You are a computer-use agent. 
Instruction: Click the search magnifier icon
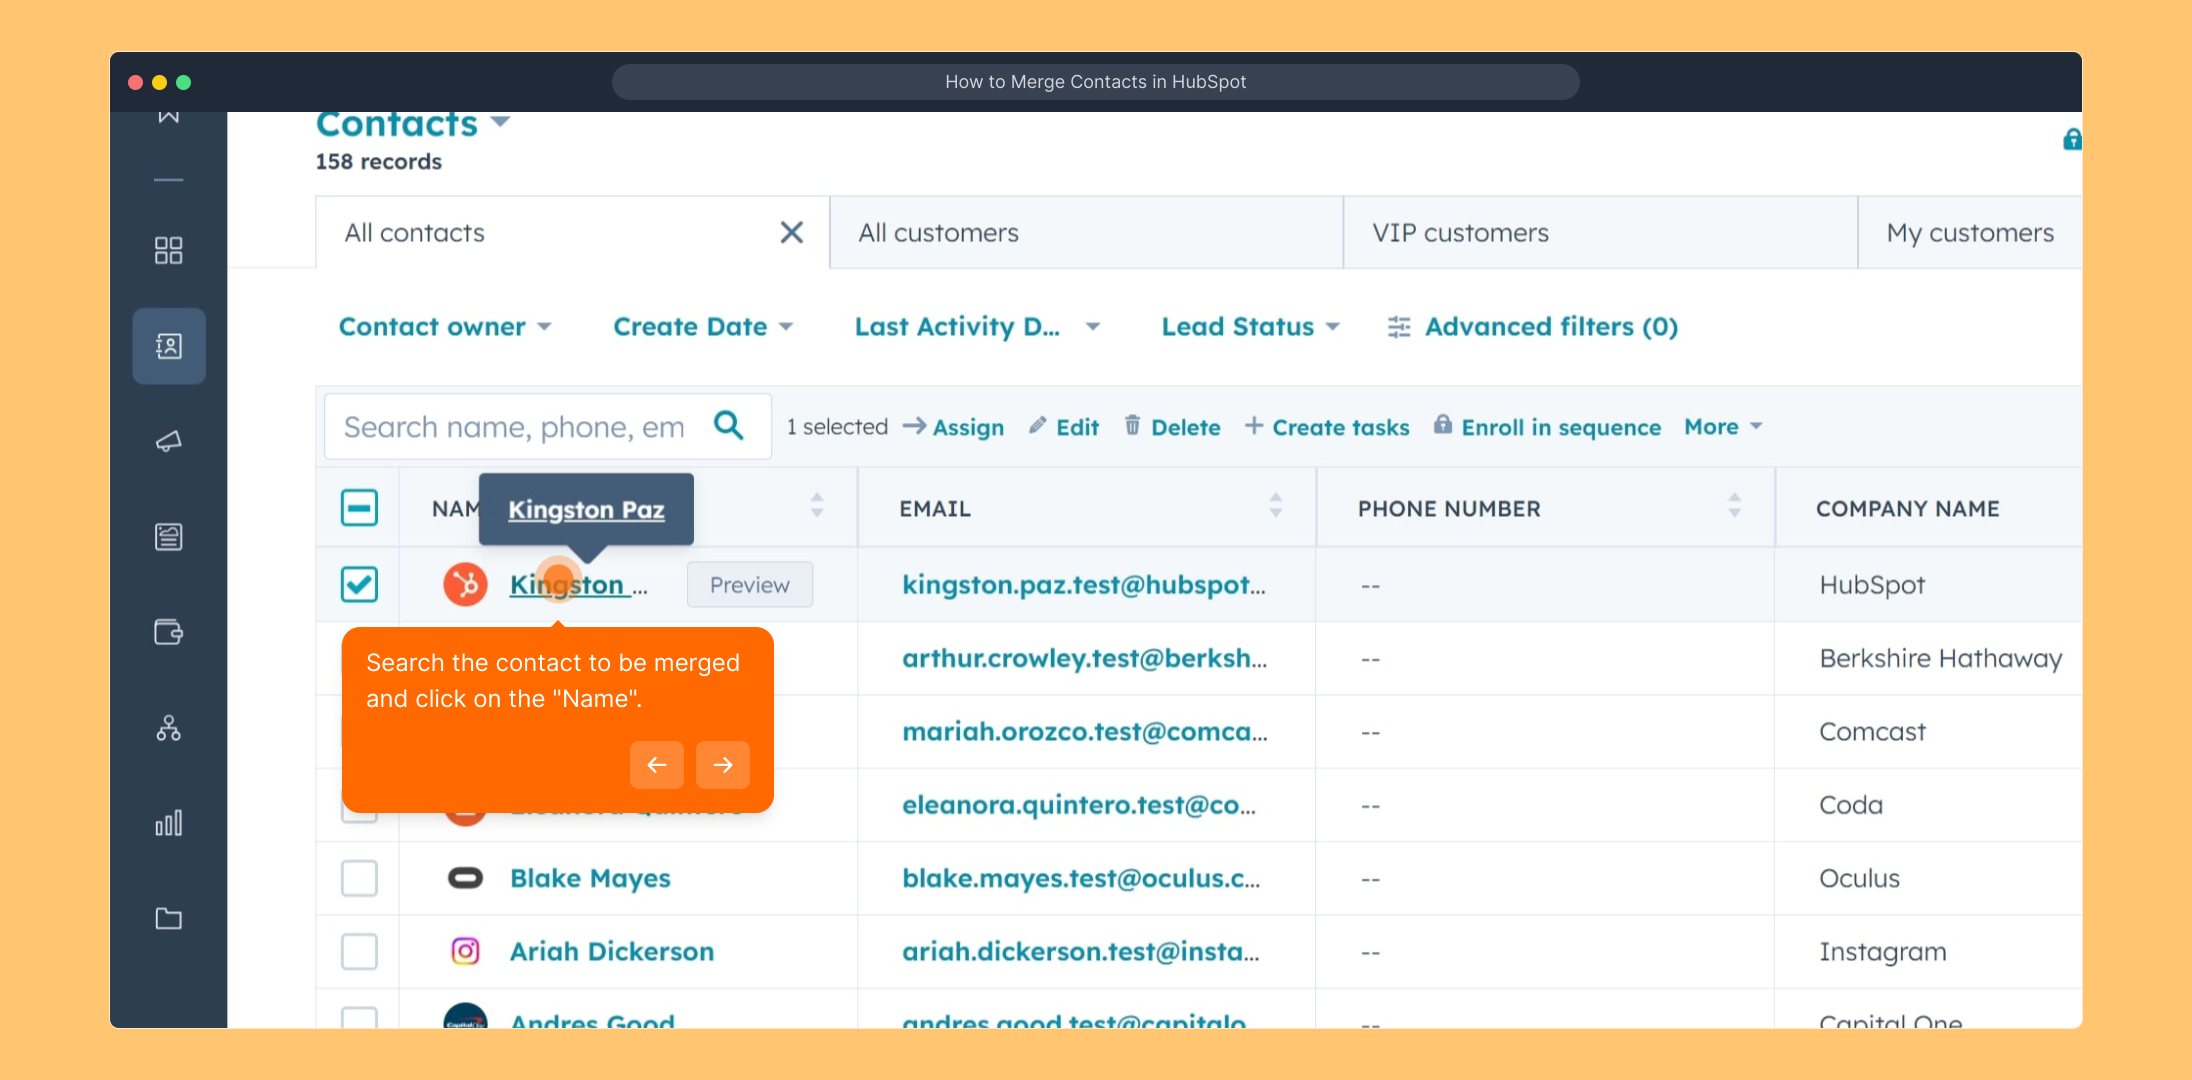point(729,426)
